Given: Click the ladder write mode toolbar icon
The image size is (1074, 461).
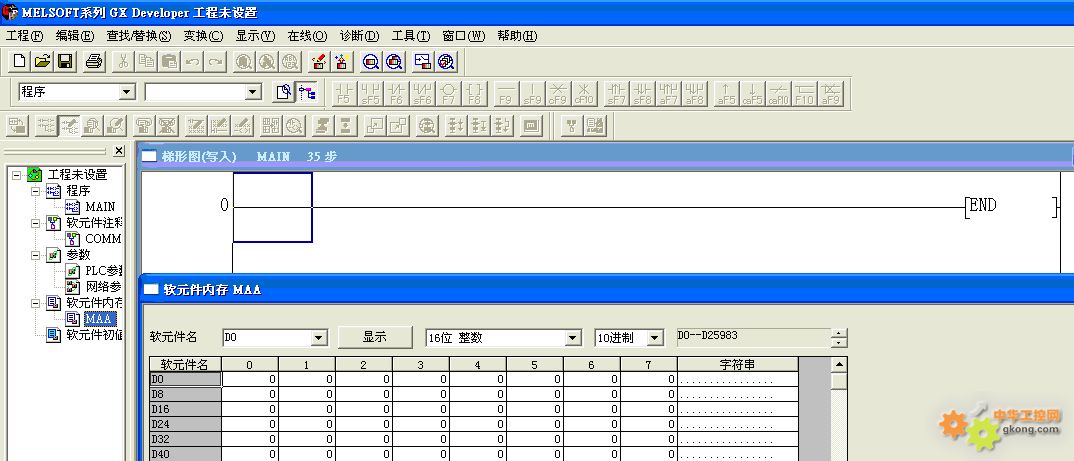Looking at the screenshot, I should [69, 125].
